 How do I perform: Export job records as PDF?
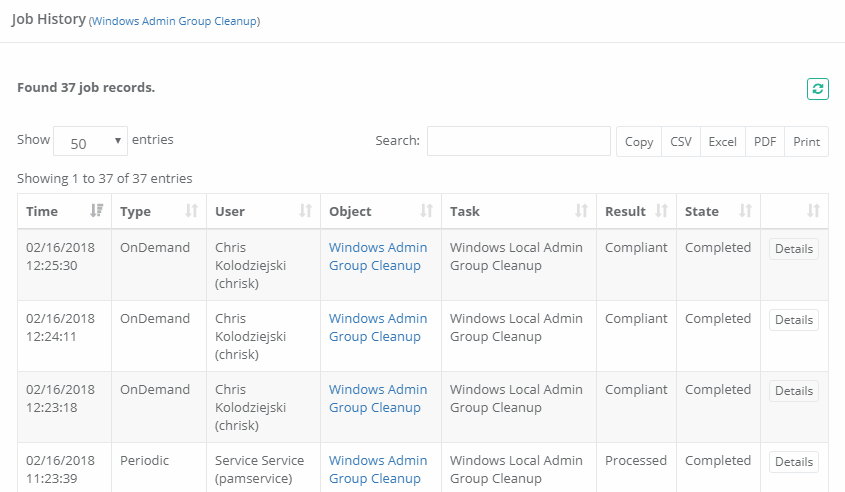(765, 142)
